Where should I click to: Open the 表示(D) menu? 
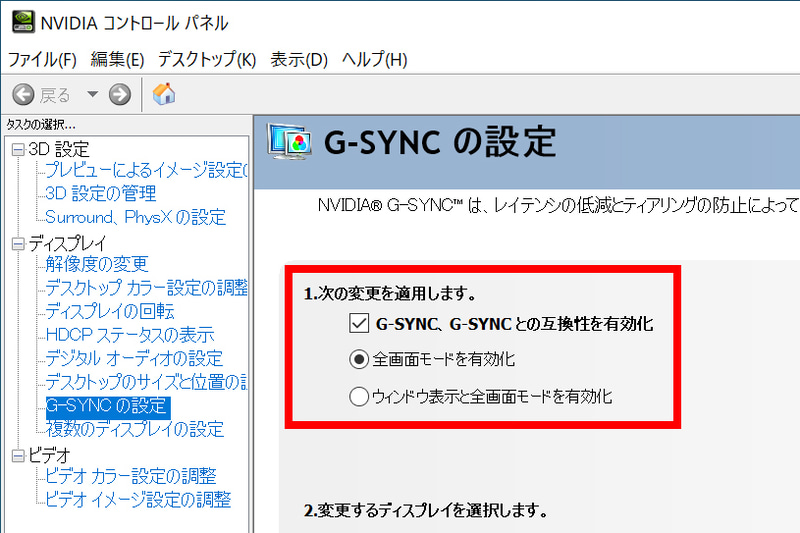[299, 60]
